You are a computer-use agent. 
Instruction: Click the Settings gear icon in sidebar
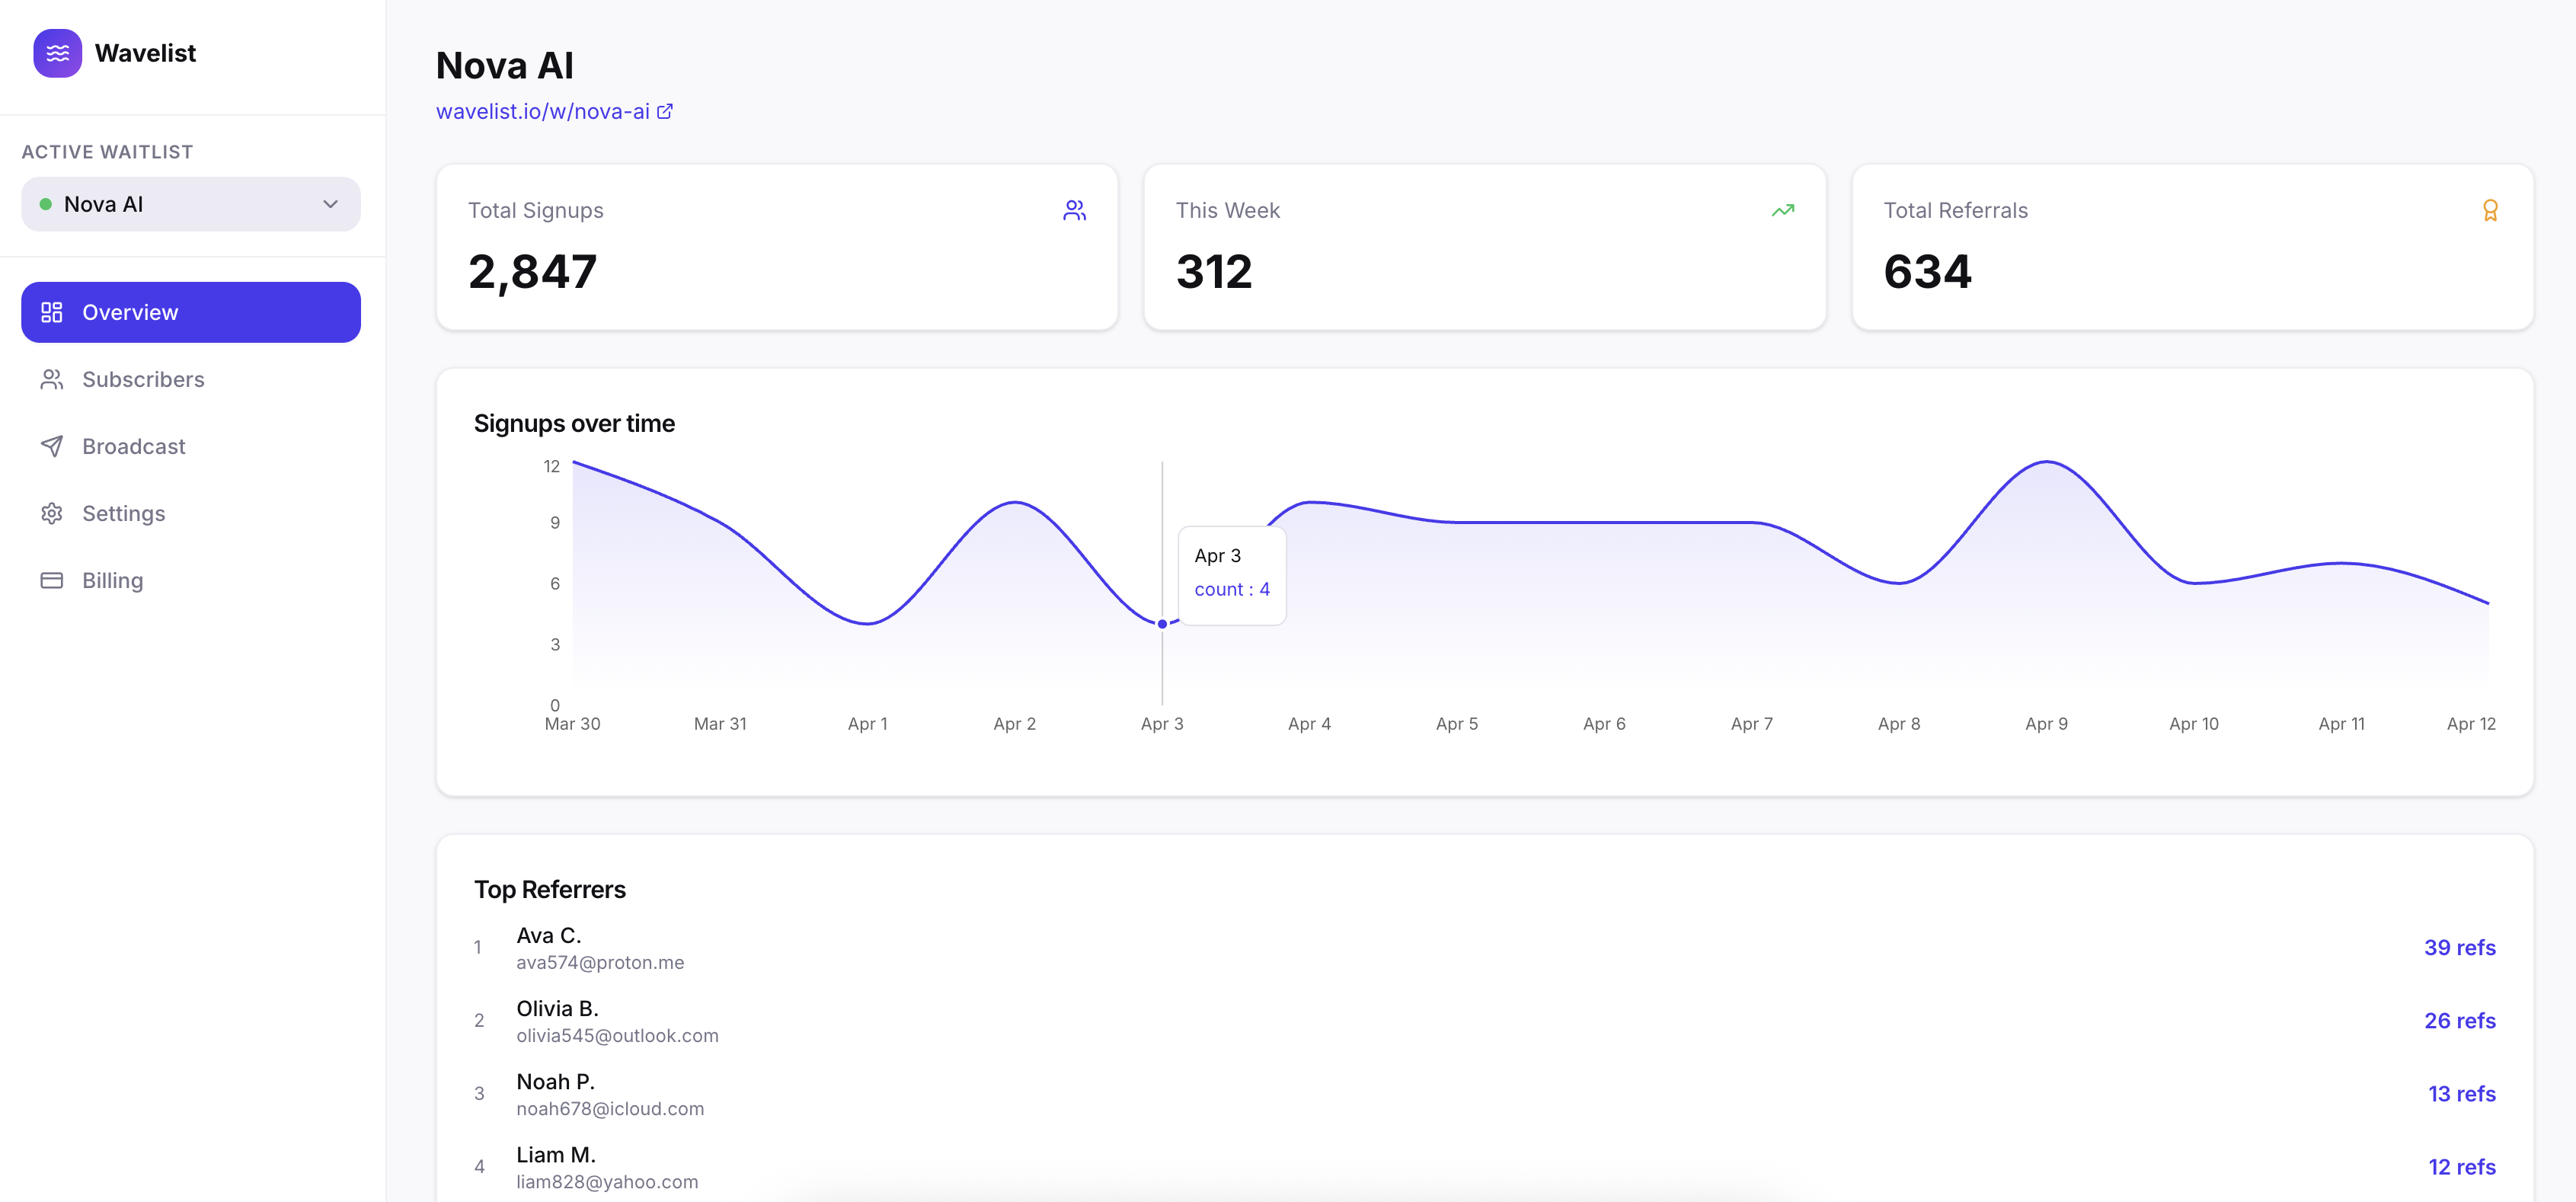pos(51,513)
